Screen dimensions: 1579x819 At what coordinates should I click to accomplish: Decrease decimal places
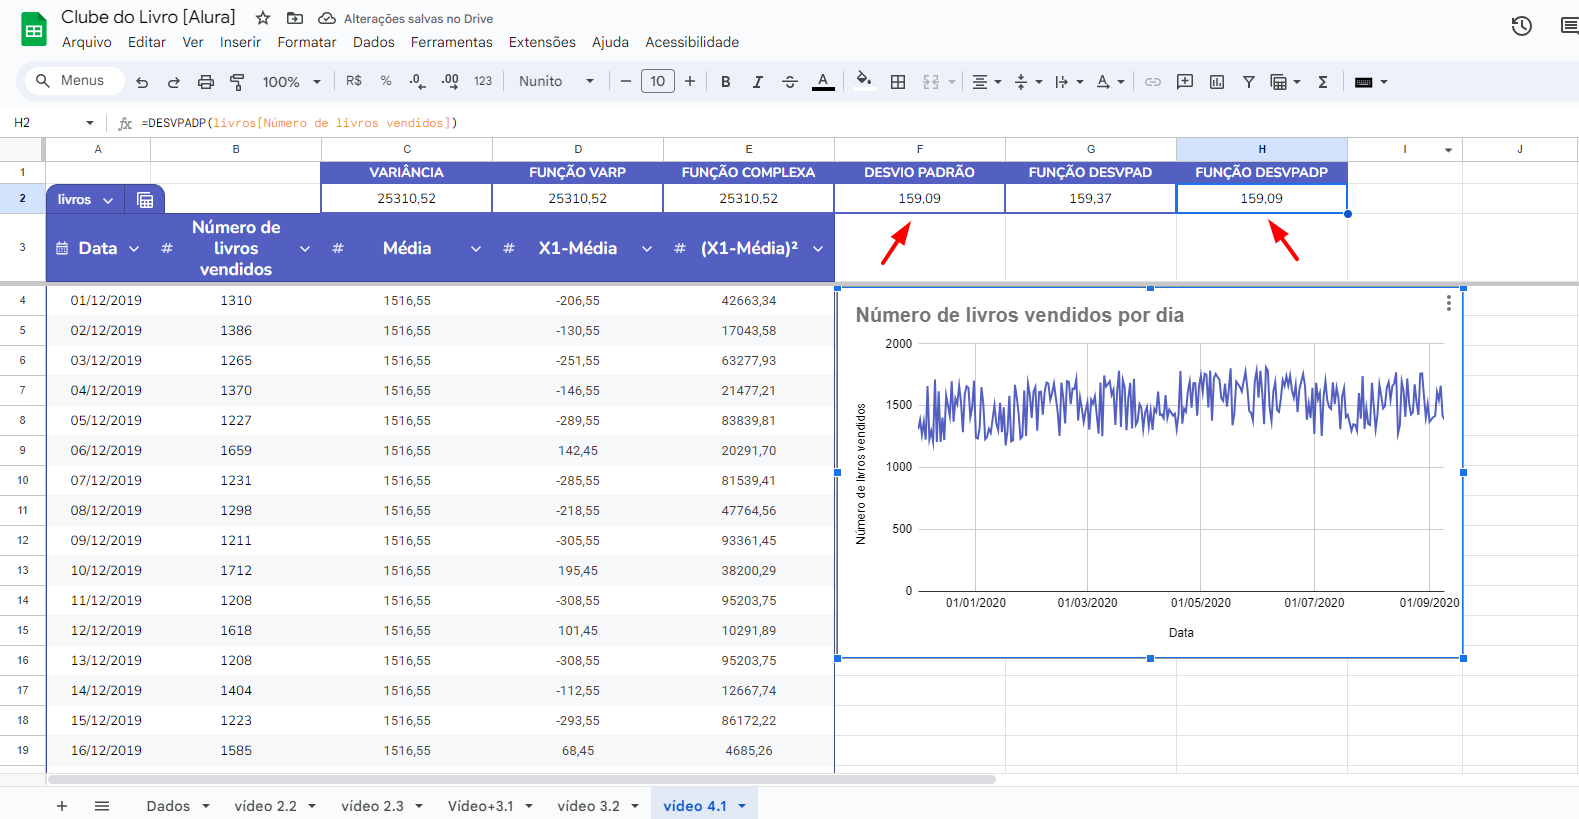coord(417,81)
